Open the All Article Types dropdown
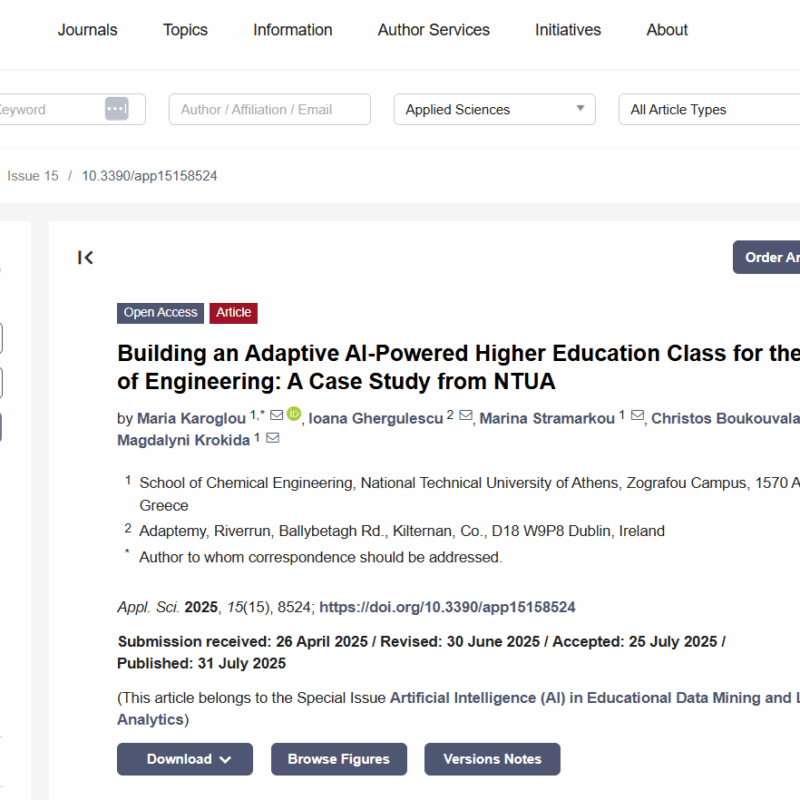Image resolution: width=800 pixels, height=800 pixels. [x=708, y=110]
